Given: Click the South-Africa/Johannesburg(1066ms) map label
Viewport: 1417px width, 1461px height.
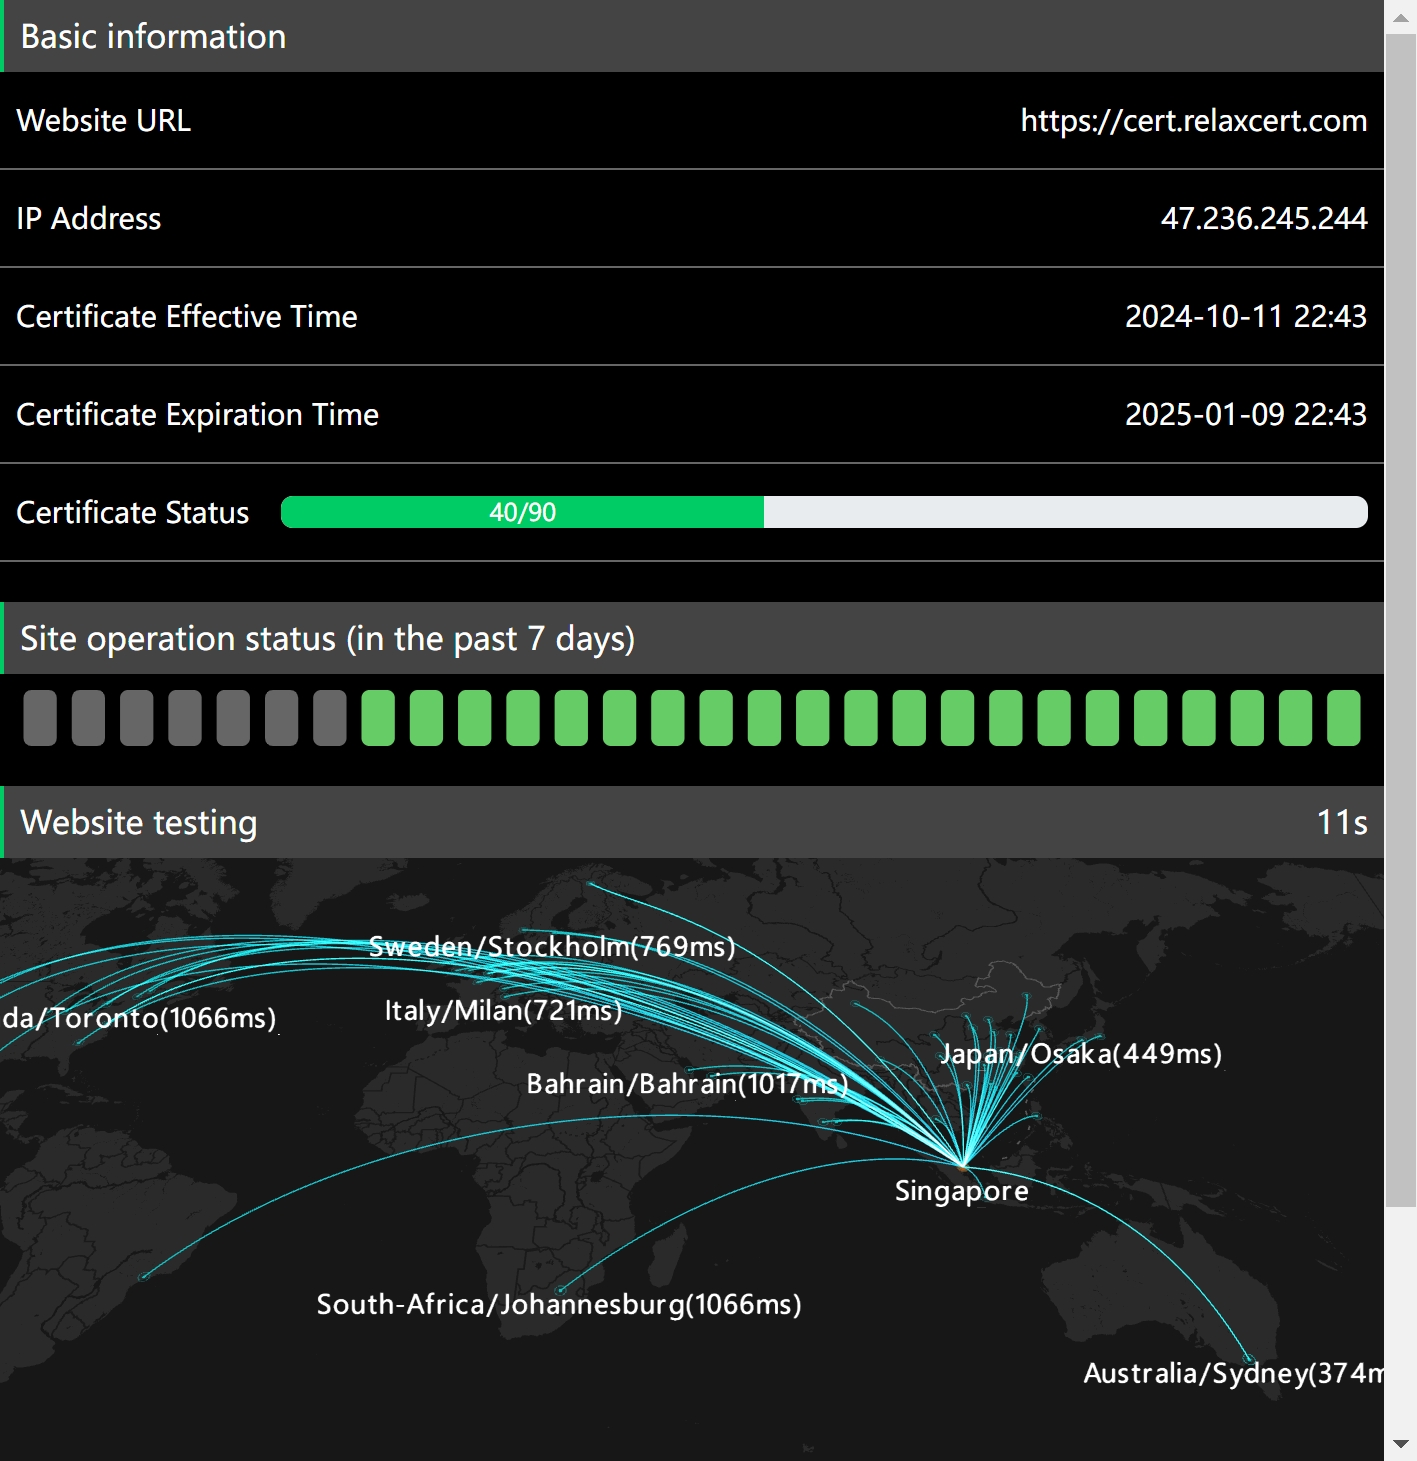Looking at the screenshot, I should click(559, 1304).
